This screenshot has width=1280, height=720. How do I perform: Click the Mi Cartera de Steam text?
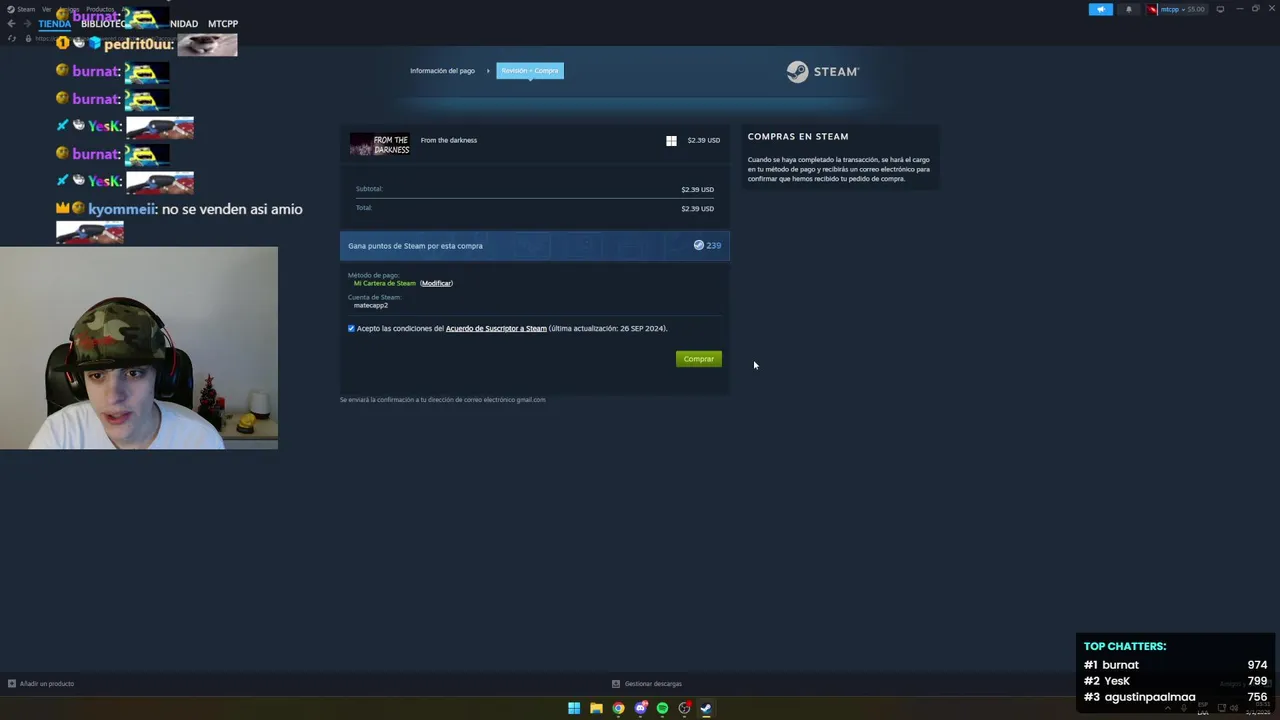tap(385, 283)
